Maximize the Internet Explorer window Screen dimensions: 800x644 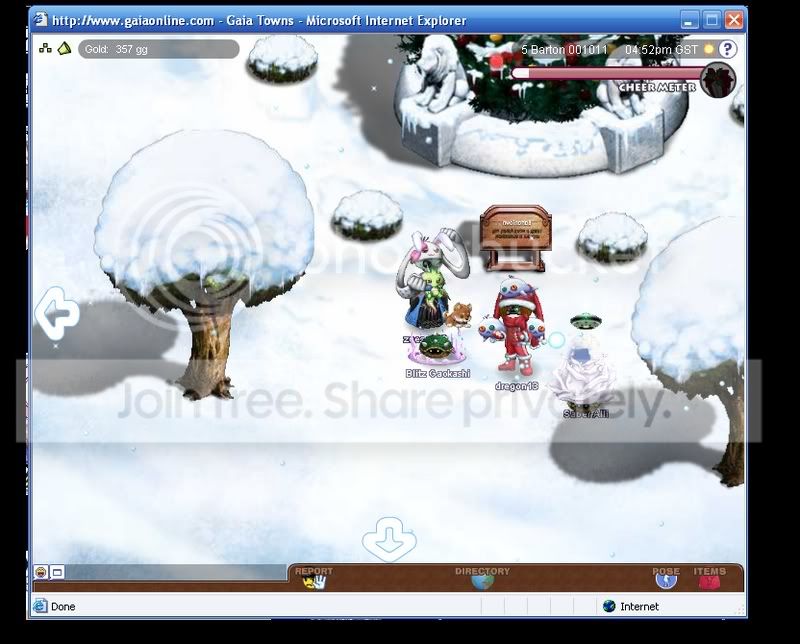tap(711, 20)
